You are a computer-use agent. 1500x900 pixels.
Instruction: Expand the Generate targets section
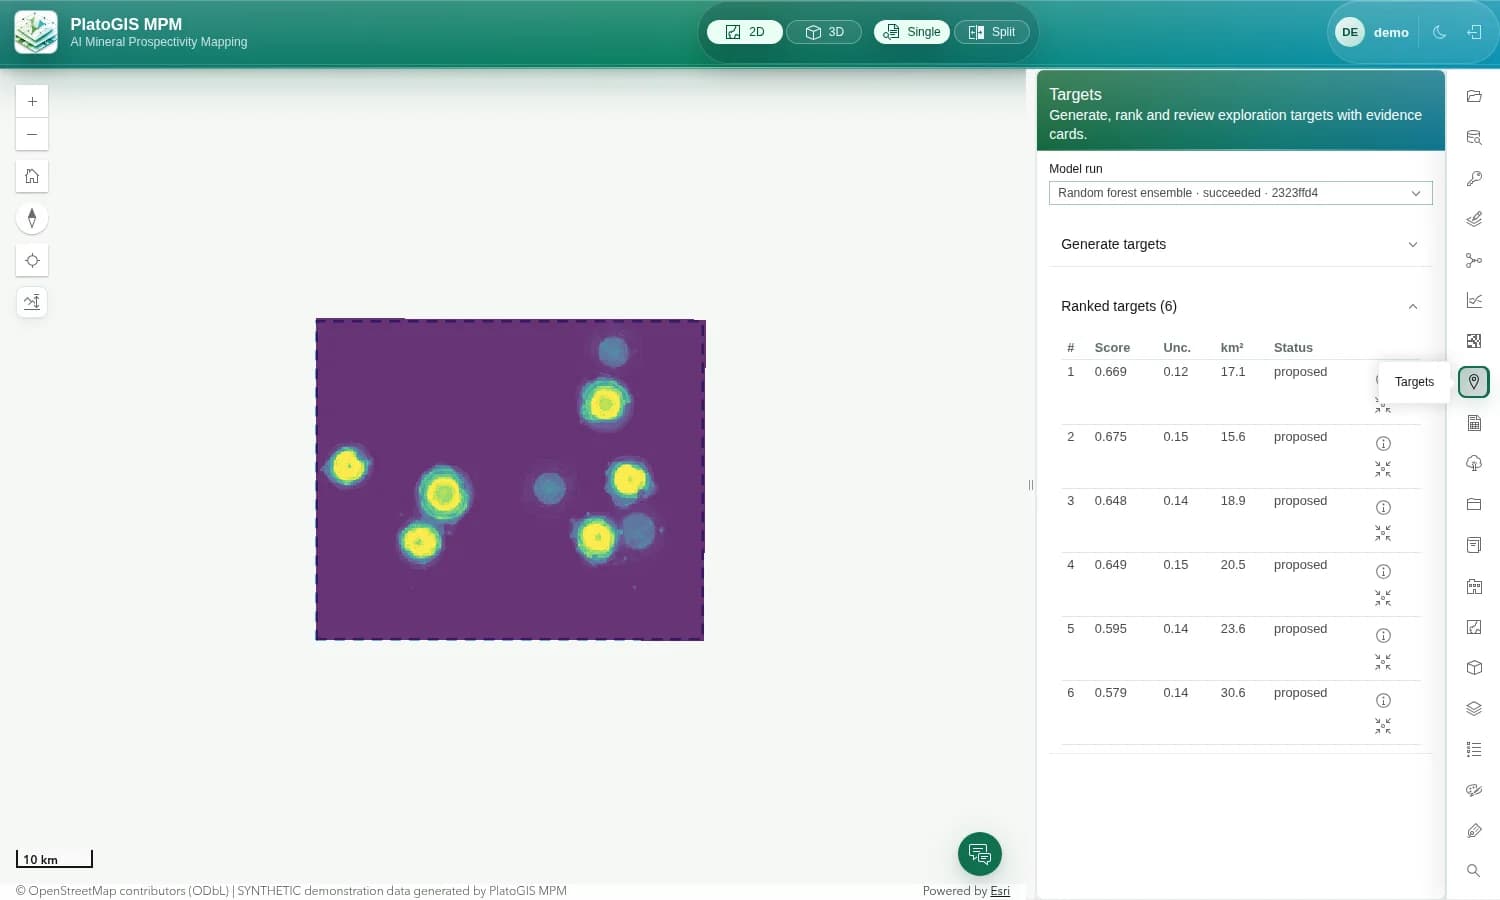coord(1240,244)
